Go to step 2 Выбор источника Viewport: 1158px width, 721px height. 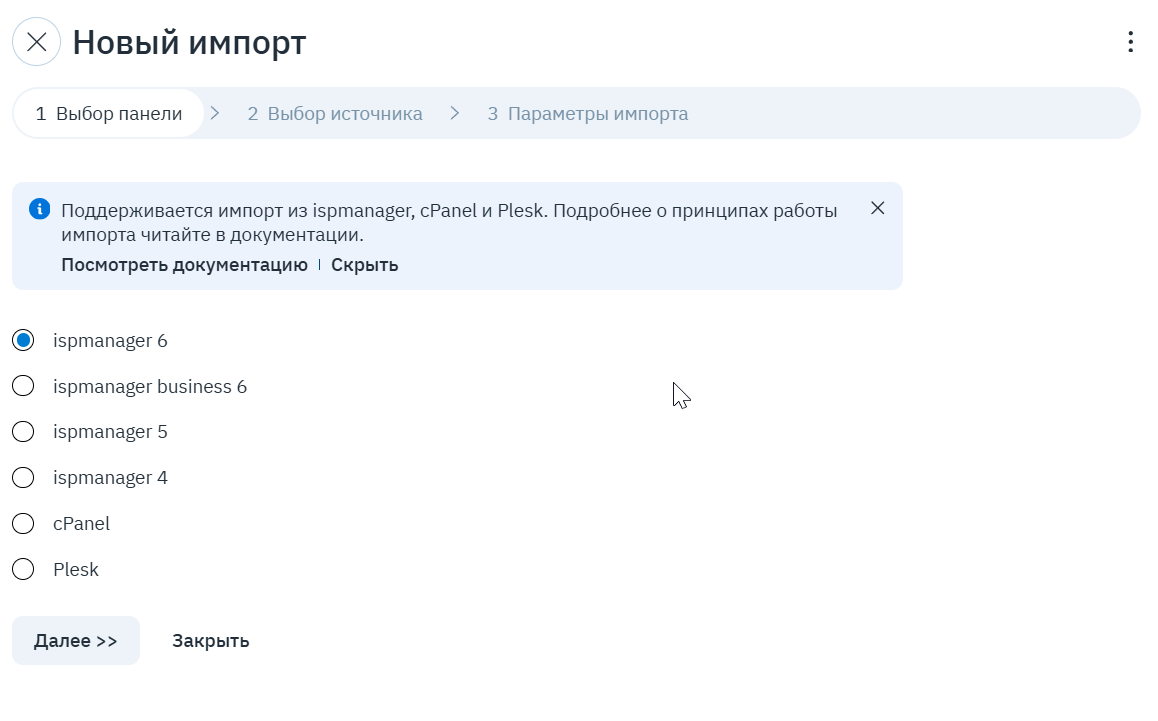click(335, 114)
